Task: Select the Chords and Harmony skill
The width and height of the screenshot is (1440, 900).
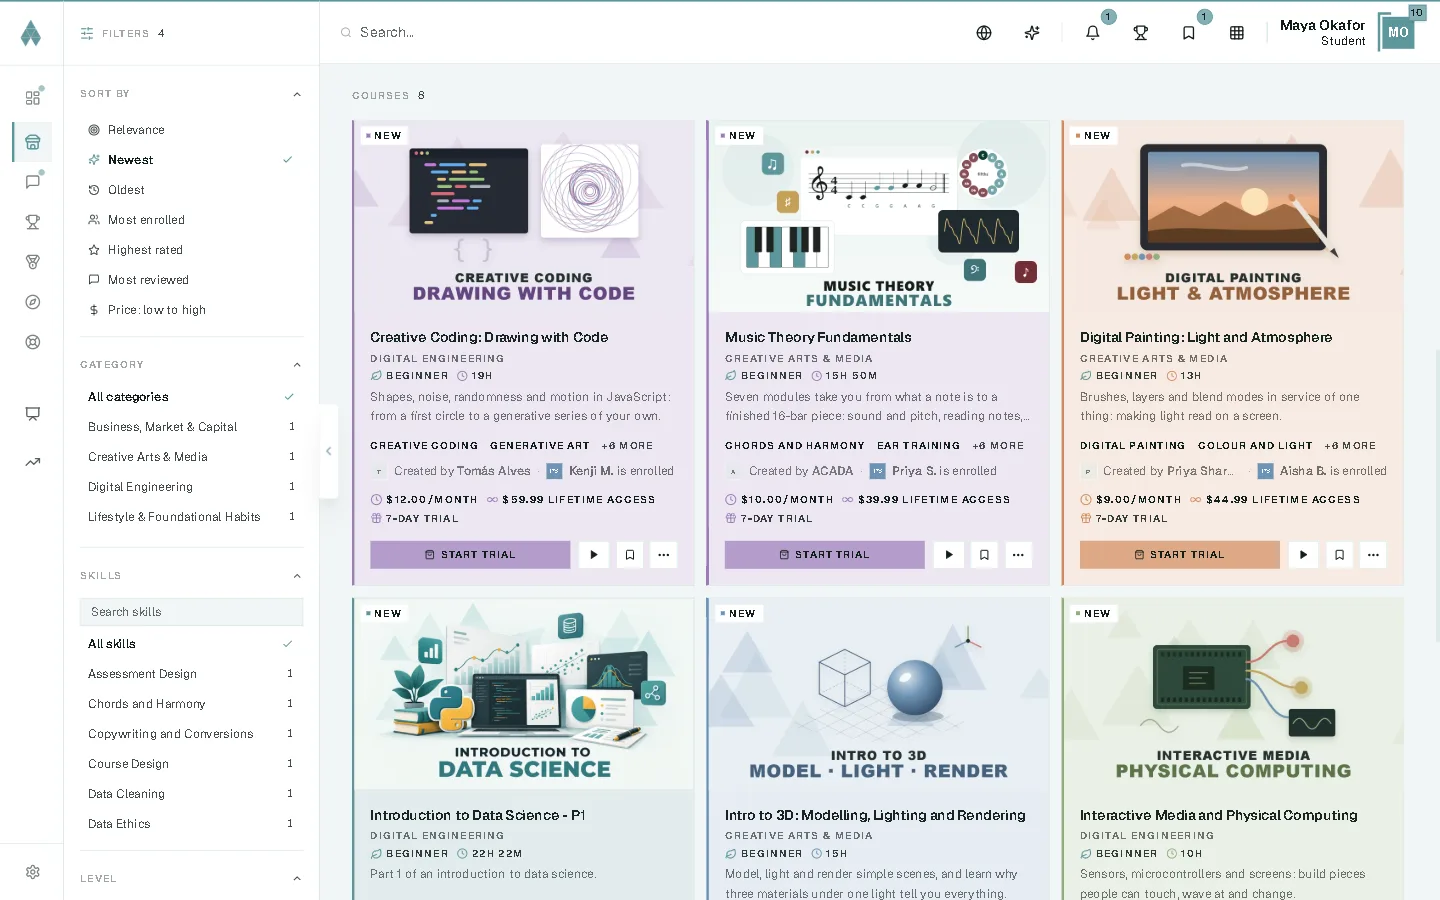Action: (191, 704)
